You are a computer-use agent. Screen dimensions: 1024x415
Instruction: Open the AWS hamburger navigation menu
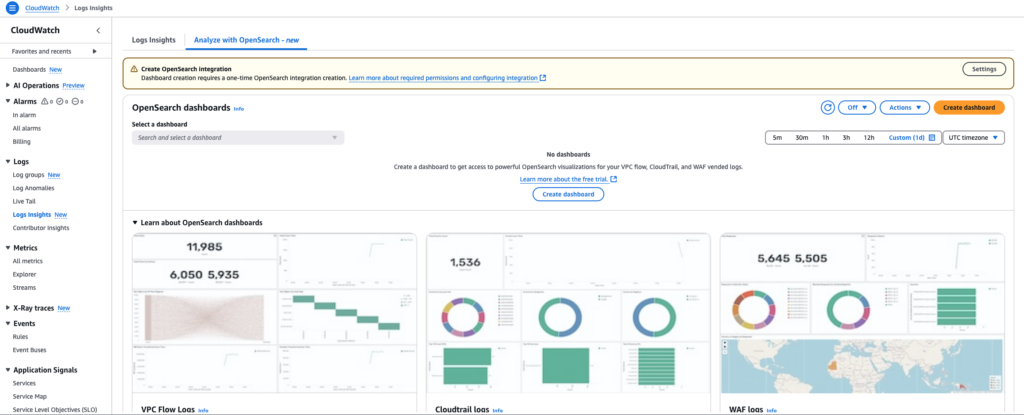[12, 8]
